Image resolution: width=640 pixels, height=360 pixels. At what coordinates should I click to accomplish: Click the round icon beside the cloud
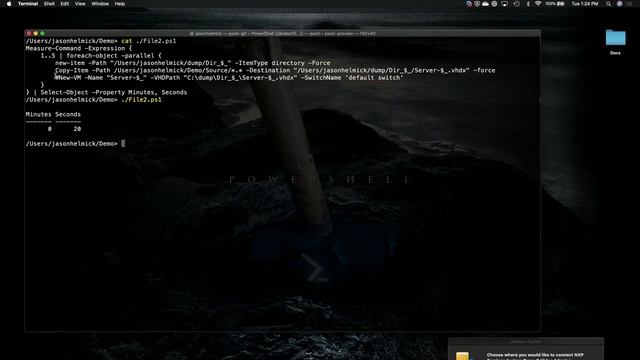pyautogui.click(x=494, y=4)
